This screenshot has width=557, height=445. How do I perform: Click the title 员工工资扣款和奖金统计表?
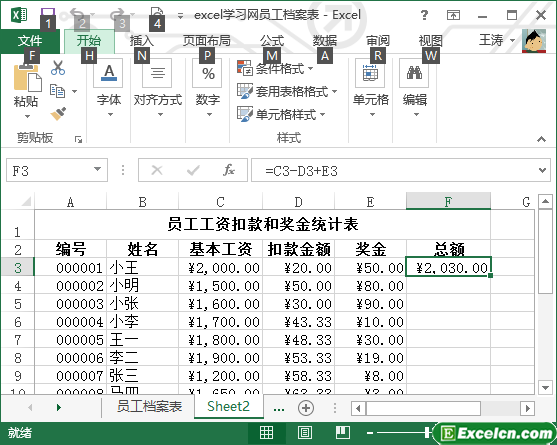[263, 224]
